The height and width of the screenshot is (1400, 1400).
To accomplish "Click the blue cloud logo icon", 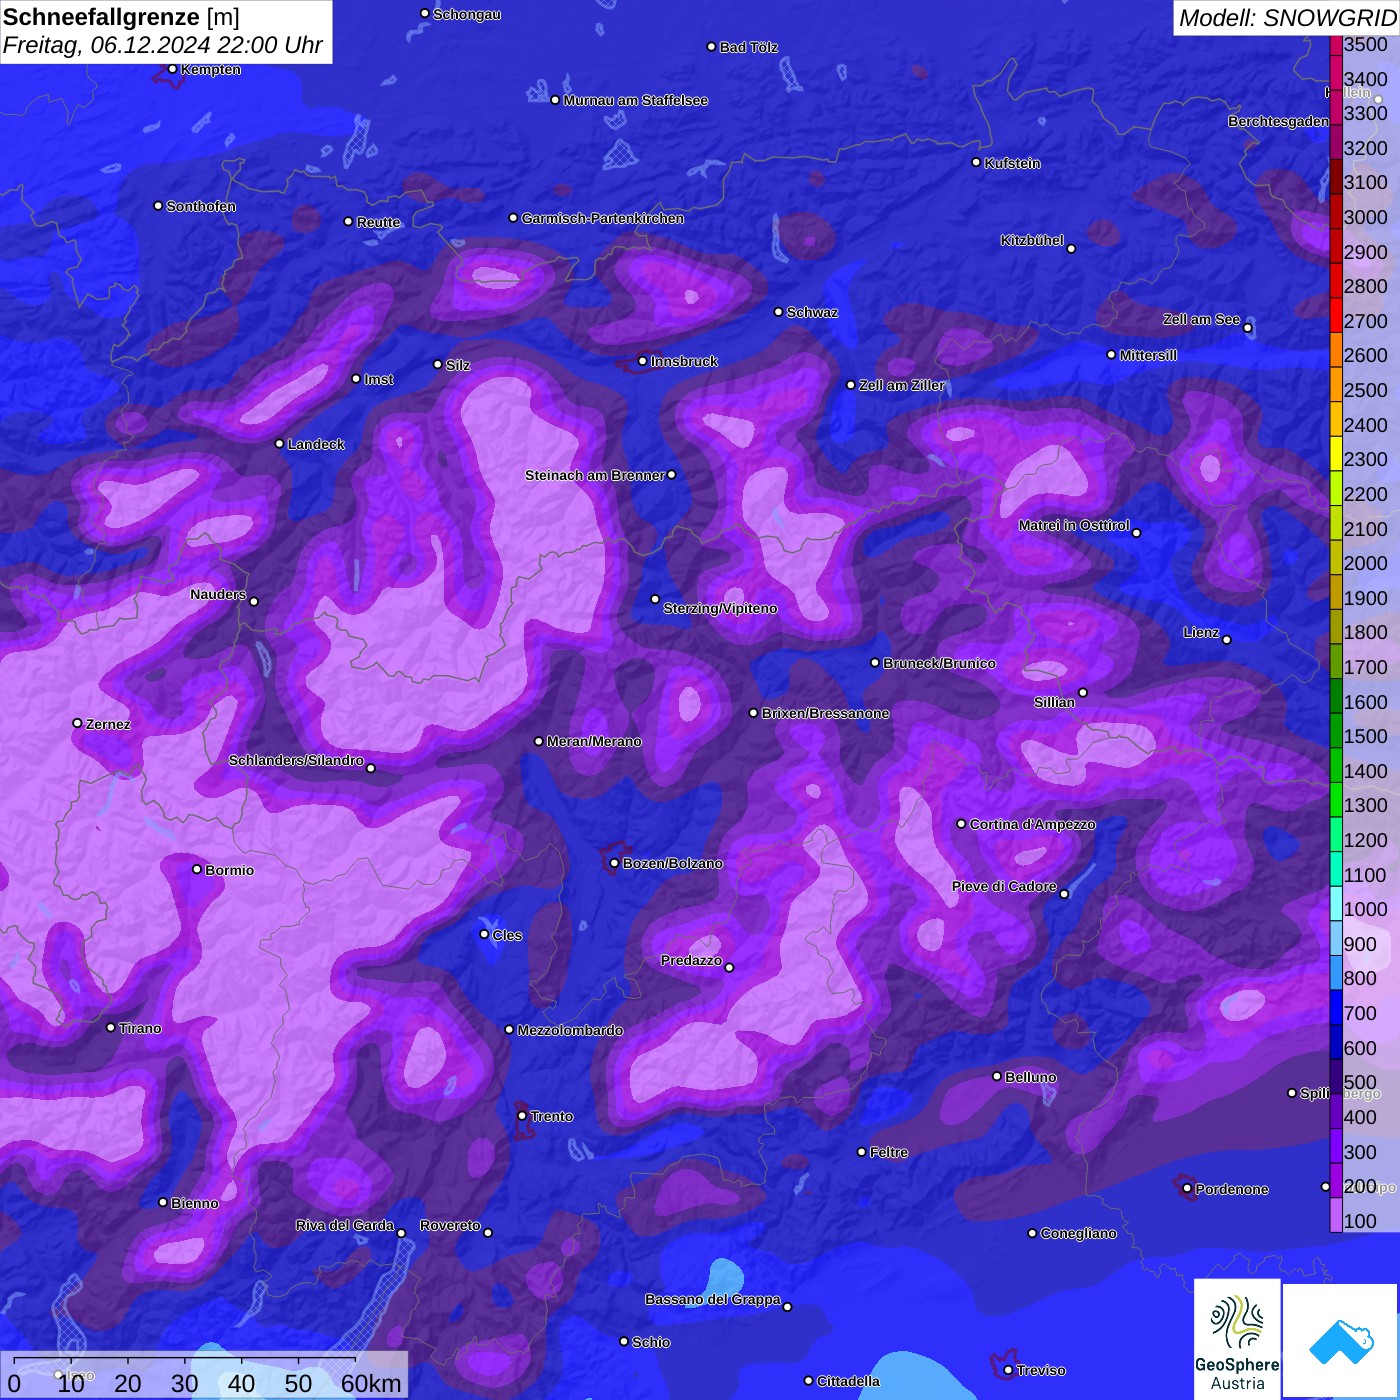I will pos(1340,1341).
